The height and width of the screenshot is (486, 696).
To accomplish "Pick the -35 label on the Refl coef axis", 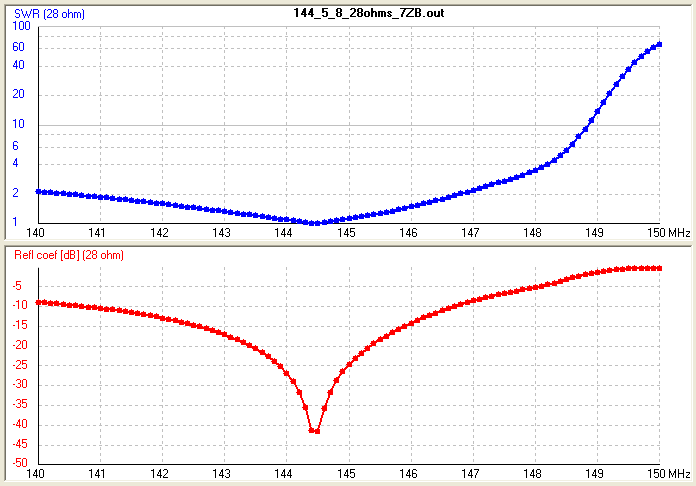I will [20, 404].
